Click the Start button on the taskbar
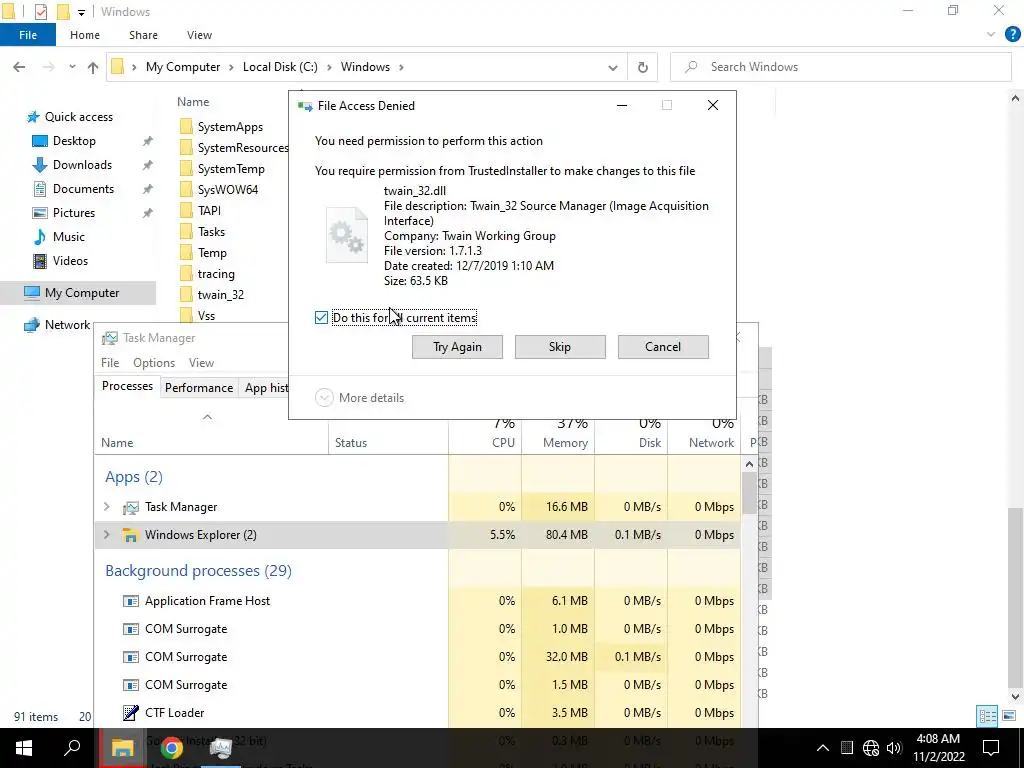Image resolution: width=1024 pixels, height=768 pixels. pyautogui.click(x=24, y=748)
